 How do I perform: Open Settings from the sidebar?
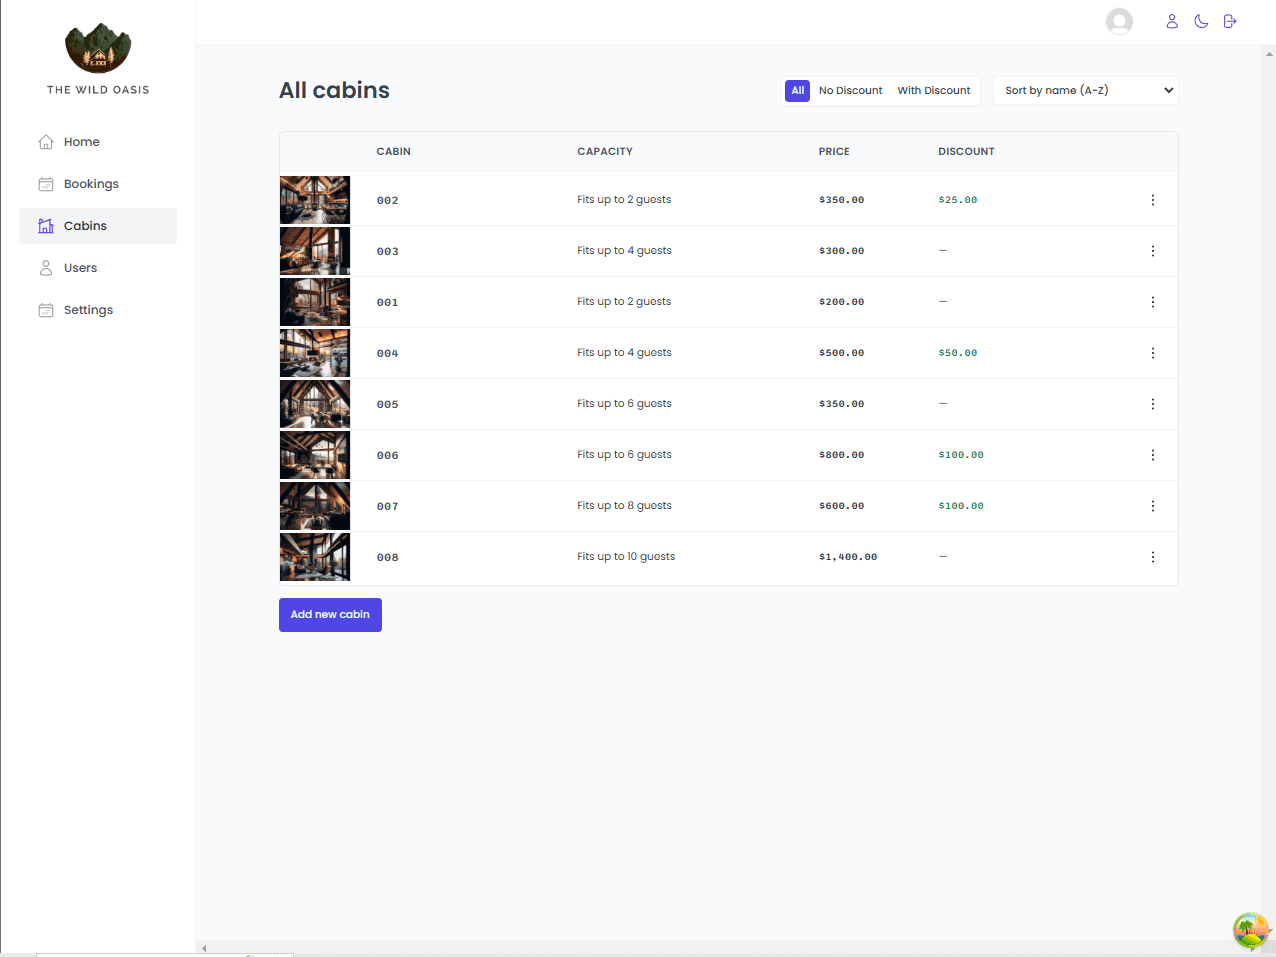coord(88,310)
